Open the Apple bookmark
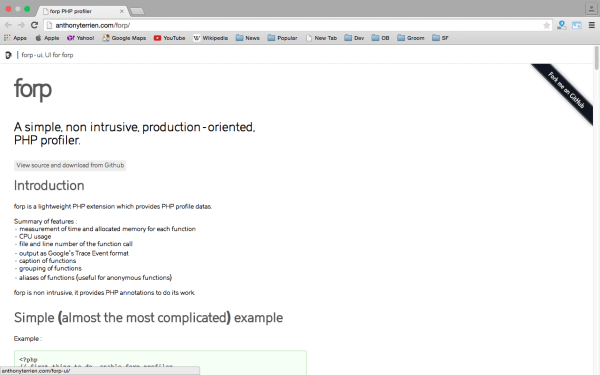600x375 pixels. tap(47, 38)
